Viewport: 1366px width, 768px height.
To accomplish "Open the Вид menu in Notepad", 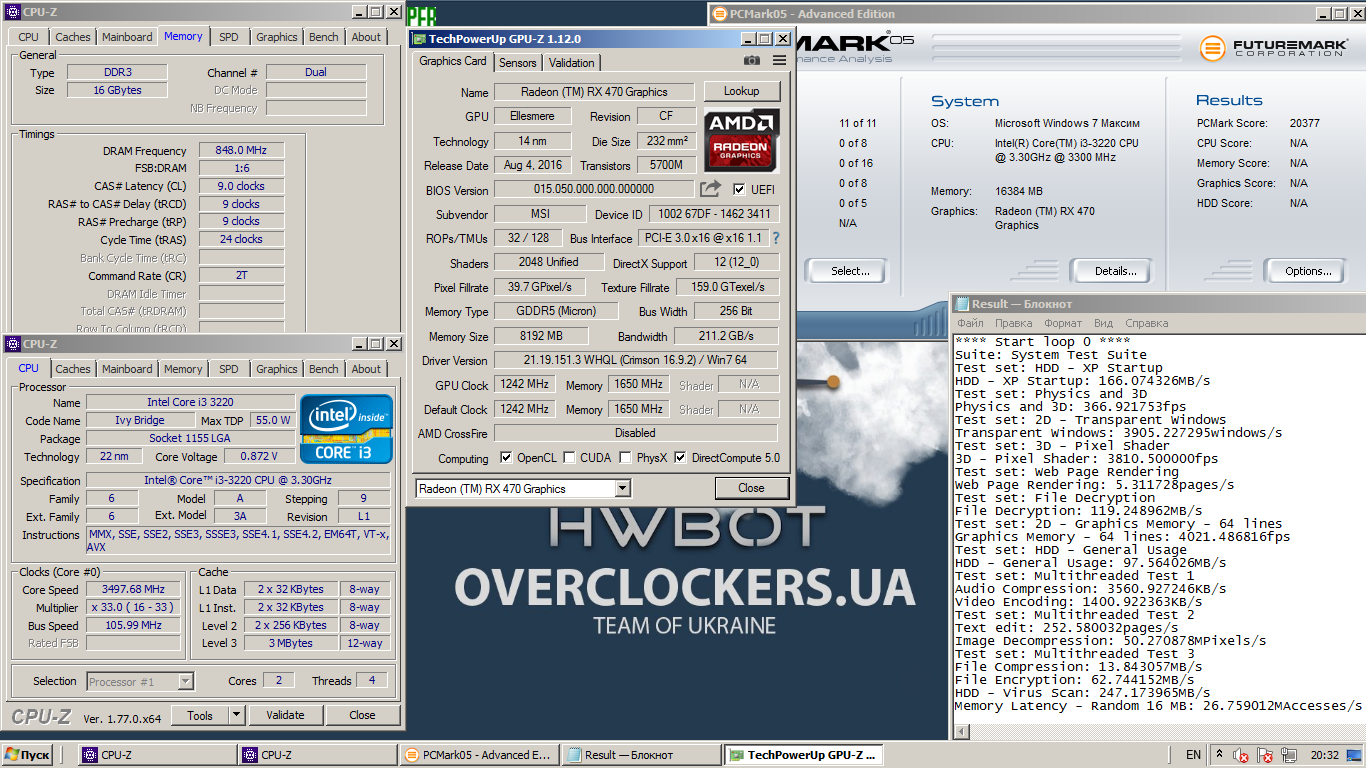I will [x=1103, y=323].
